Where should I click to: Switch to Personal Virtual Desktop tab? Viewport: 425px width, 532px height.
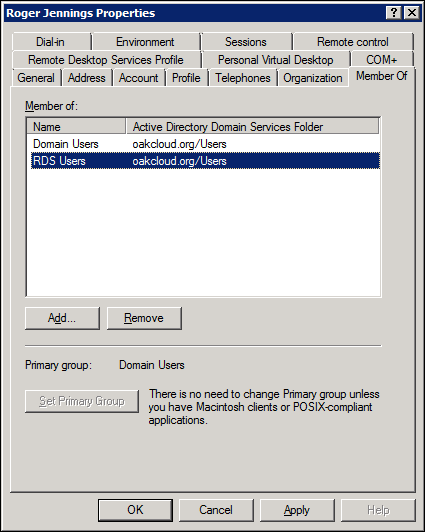[276, 60]
